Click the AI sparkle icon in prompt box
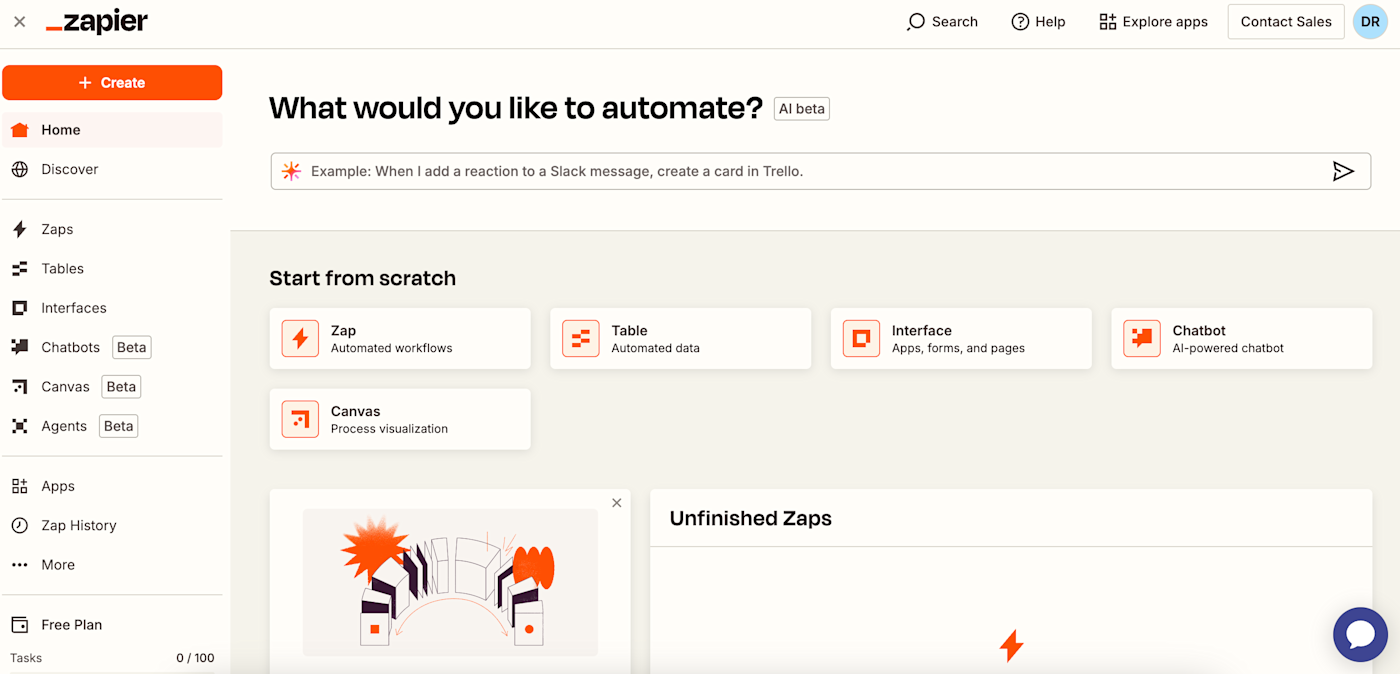This screenshot has width=1400, height=674. pos(291,171)
